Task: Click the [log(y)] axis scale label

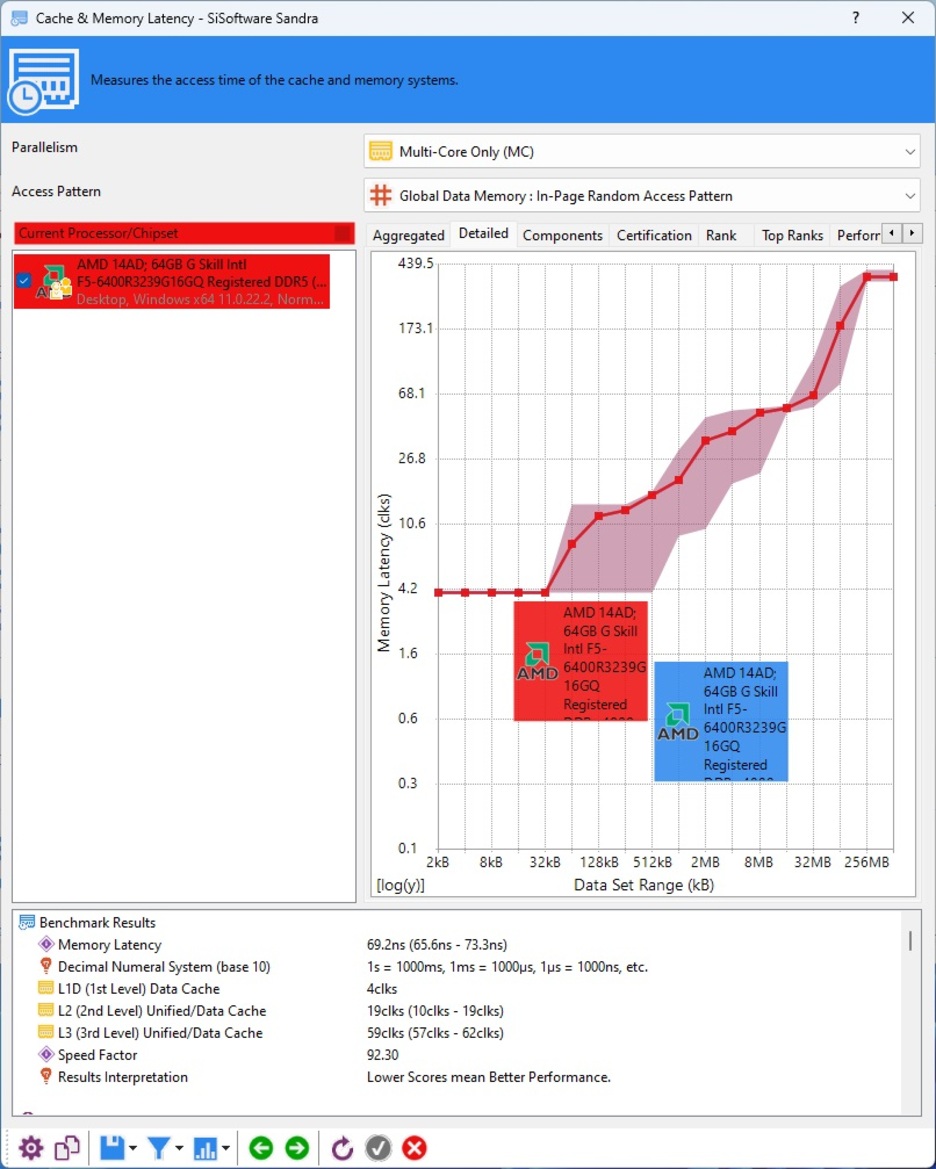Action: [401, 885]
